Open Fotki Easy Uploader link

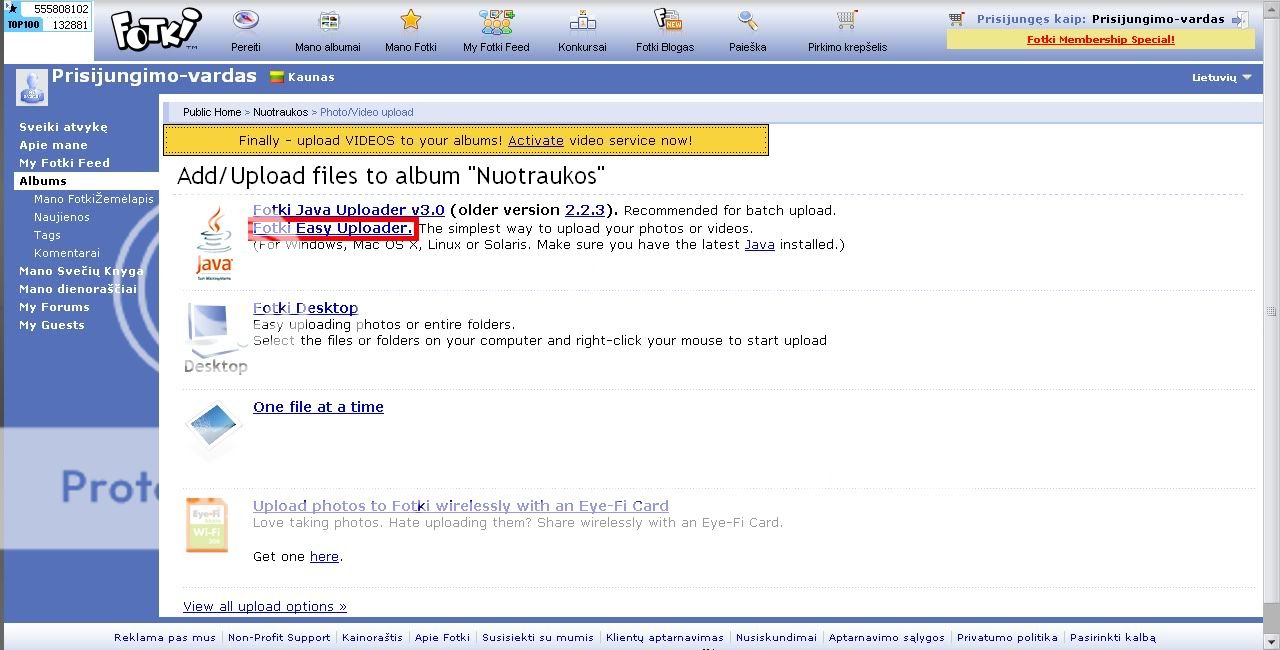333,228
